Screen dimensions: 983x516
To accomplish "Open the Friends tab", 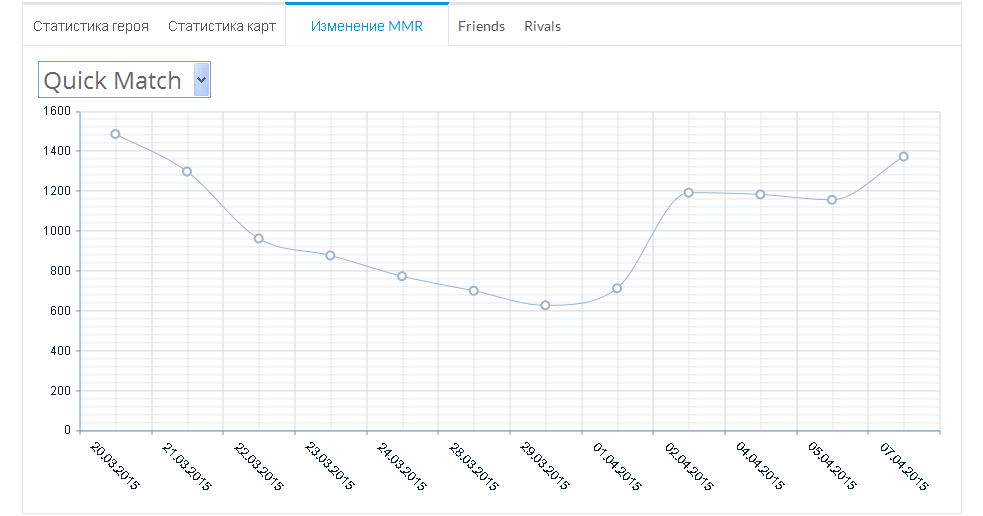I will 481,26.
